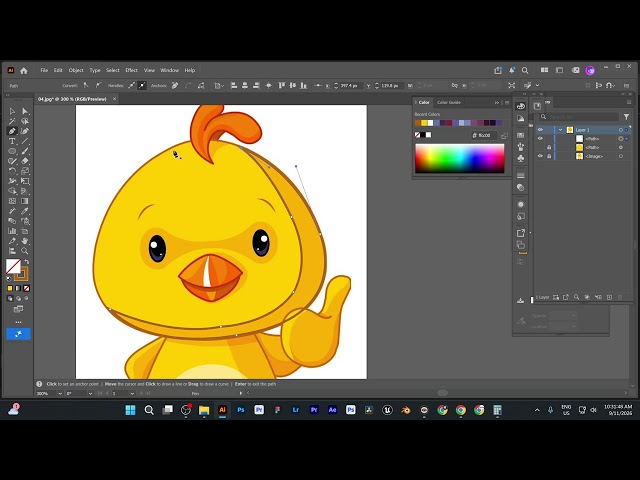640x480 pixels.
Task: Select the Hand tool
Action: pyautogui.click(x=25, y=241)
